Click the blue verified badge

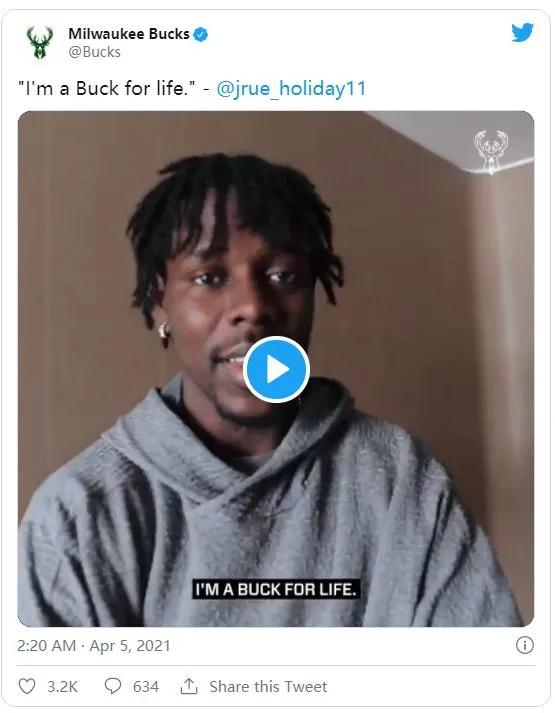(x=200, y=34)
